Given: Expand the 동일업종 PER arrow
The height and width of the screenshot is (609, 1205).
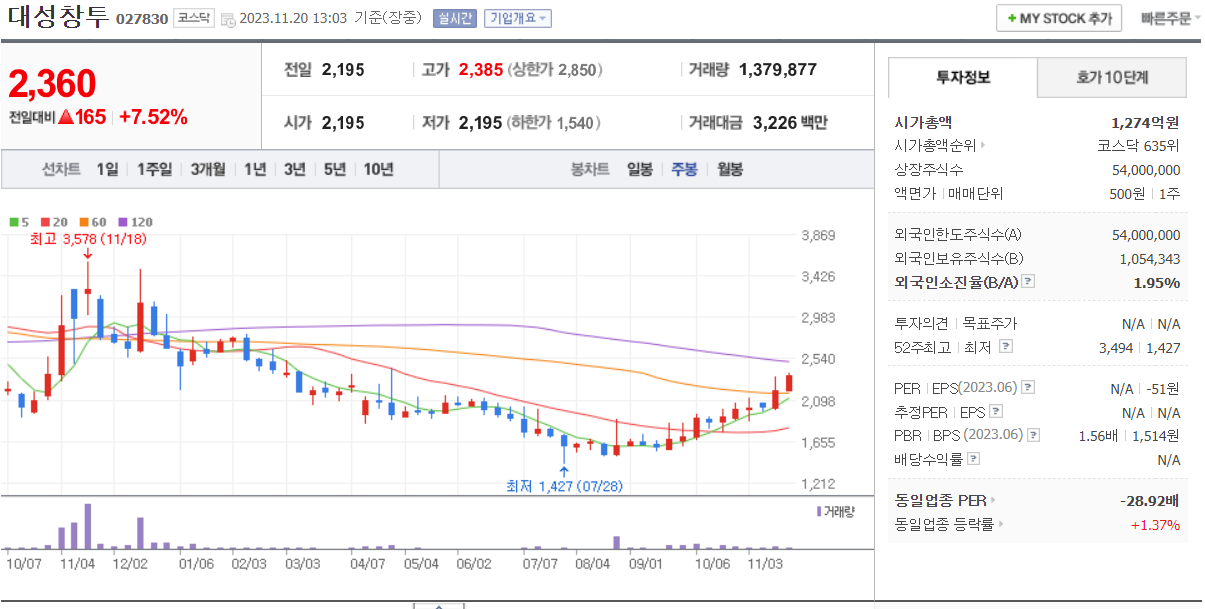Looking at the screenshot, I should pyautogui.click(x=993, y=500).
